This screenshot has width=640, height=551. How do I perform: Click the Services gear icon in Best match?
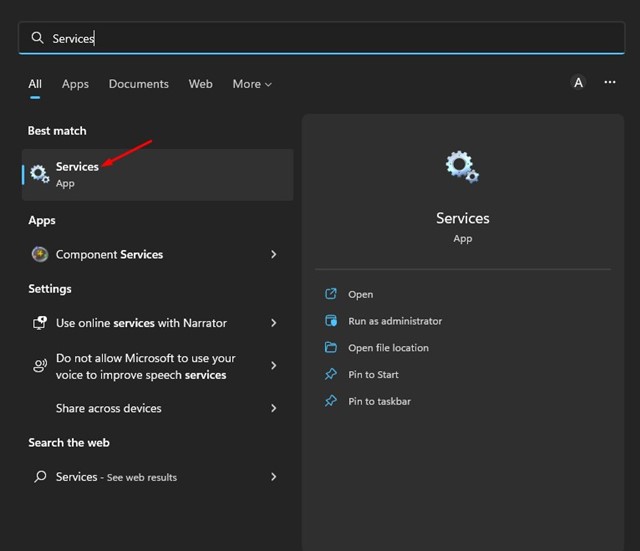pos(40,174)
